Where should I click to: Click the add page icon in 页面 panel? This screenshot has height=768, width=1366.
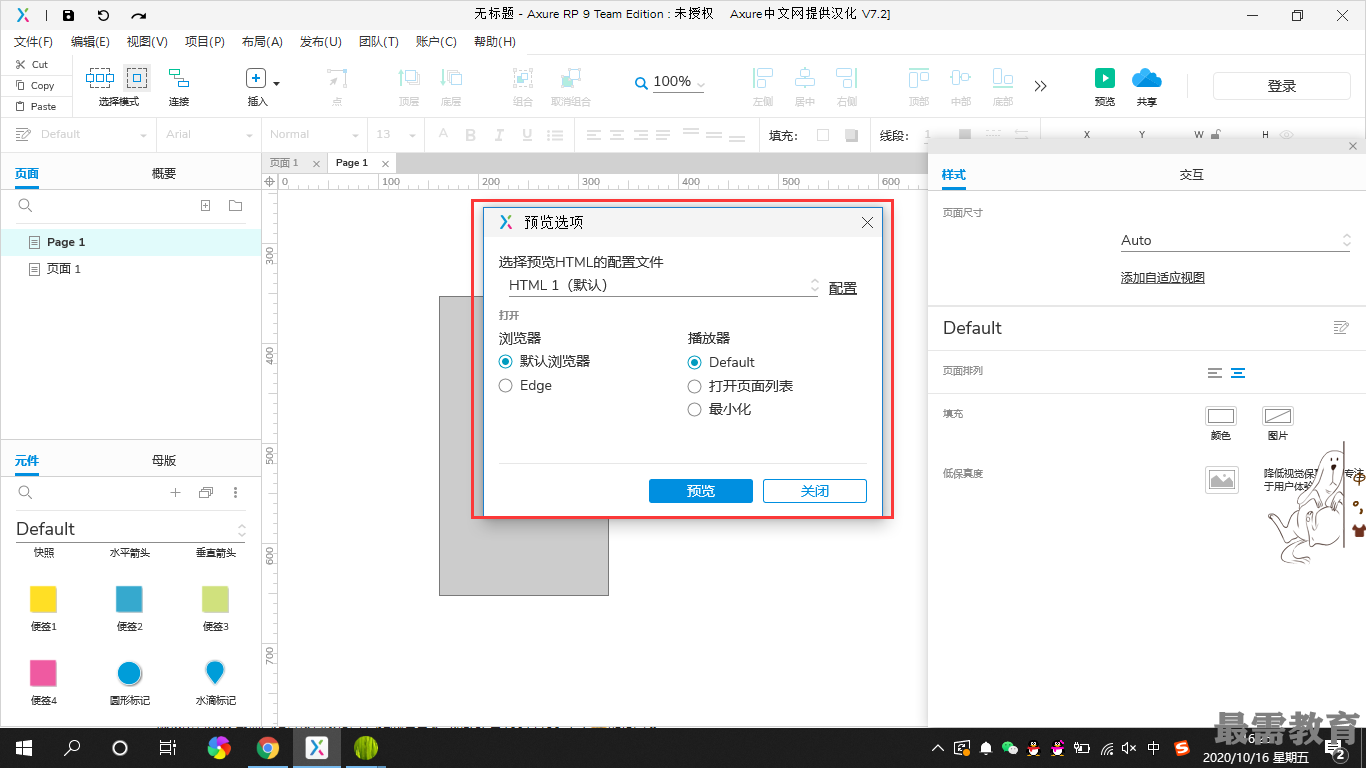tap(205, 206)
